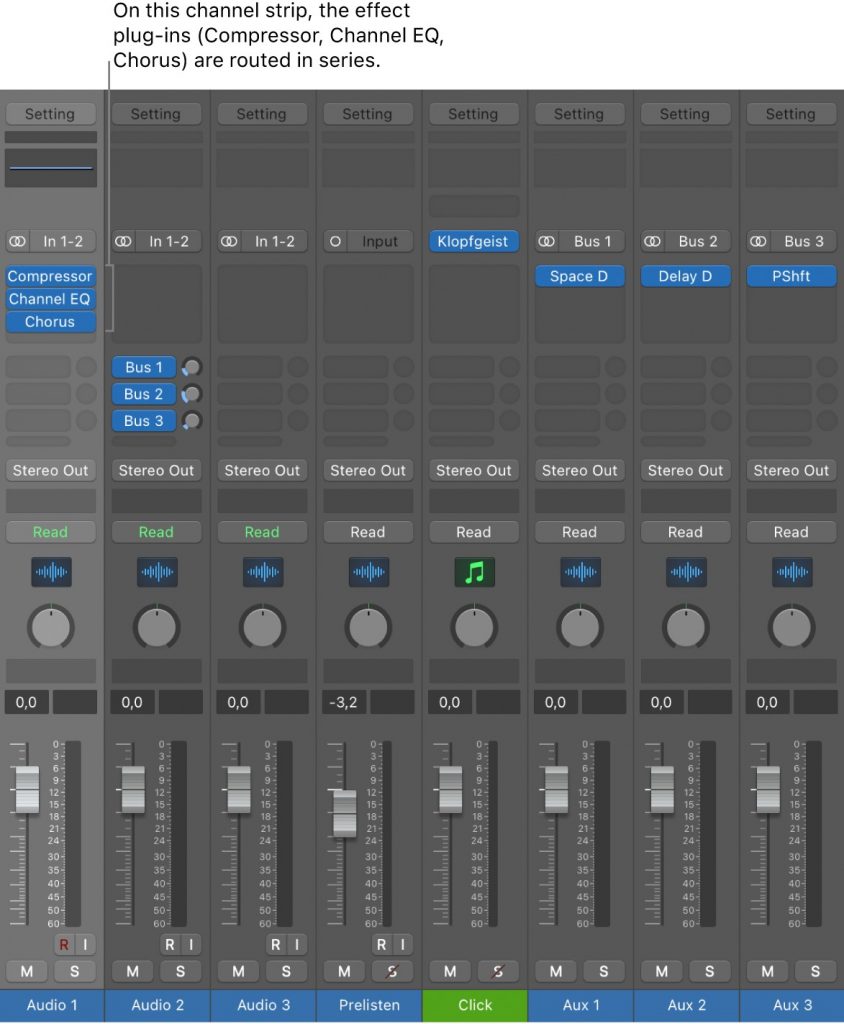Open the Chorus plug-in slot
Screen dimensions: 844x1024
coord(50,322)
